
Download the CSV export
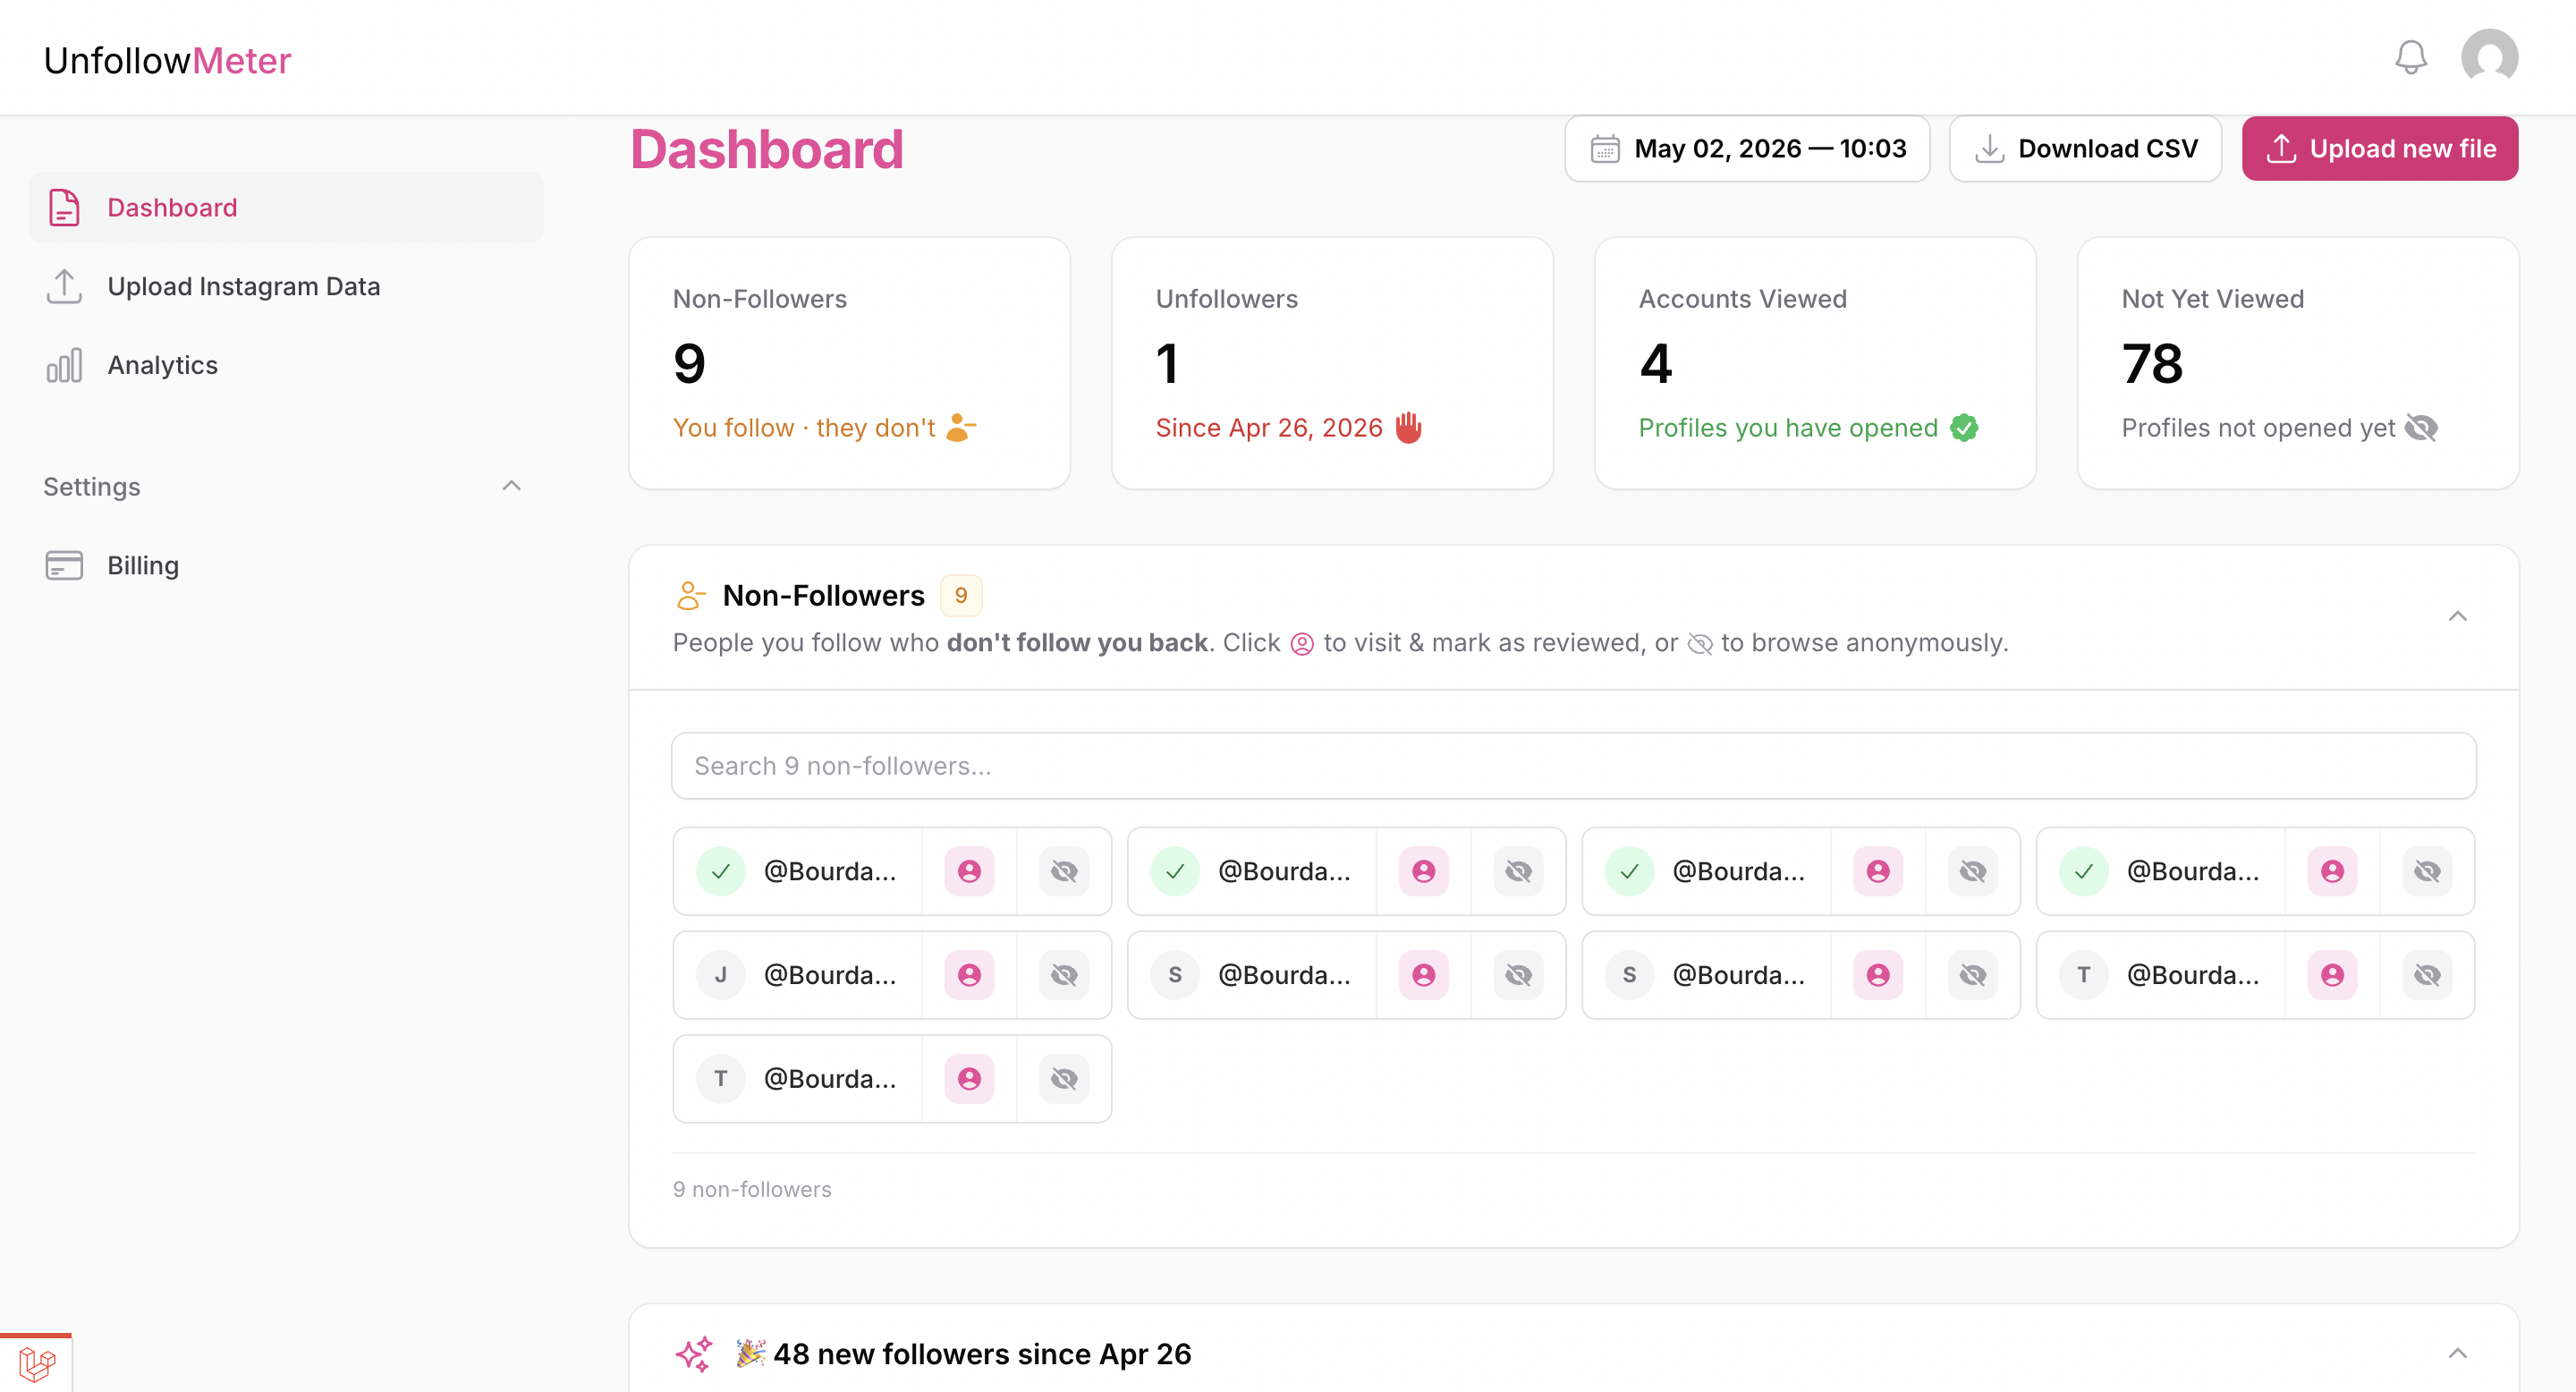coord(2085,148)
